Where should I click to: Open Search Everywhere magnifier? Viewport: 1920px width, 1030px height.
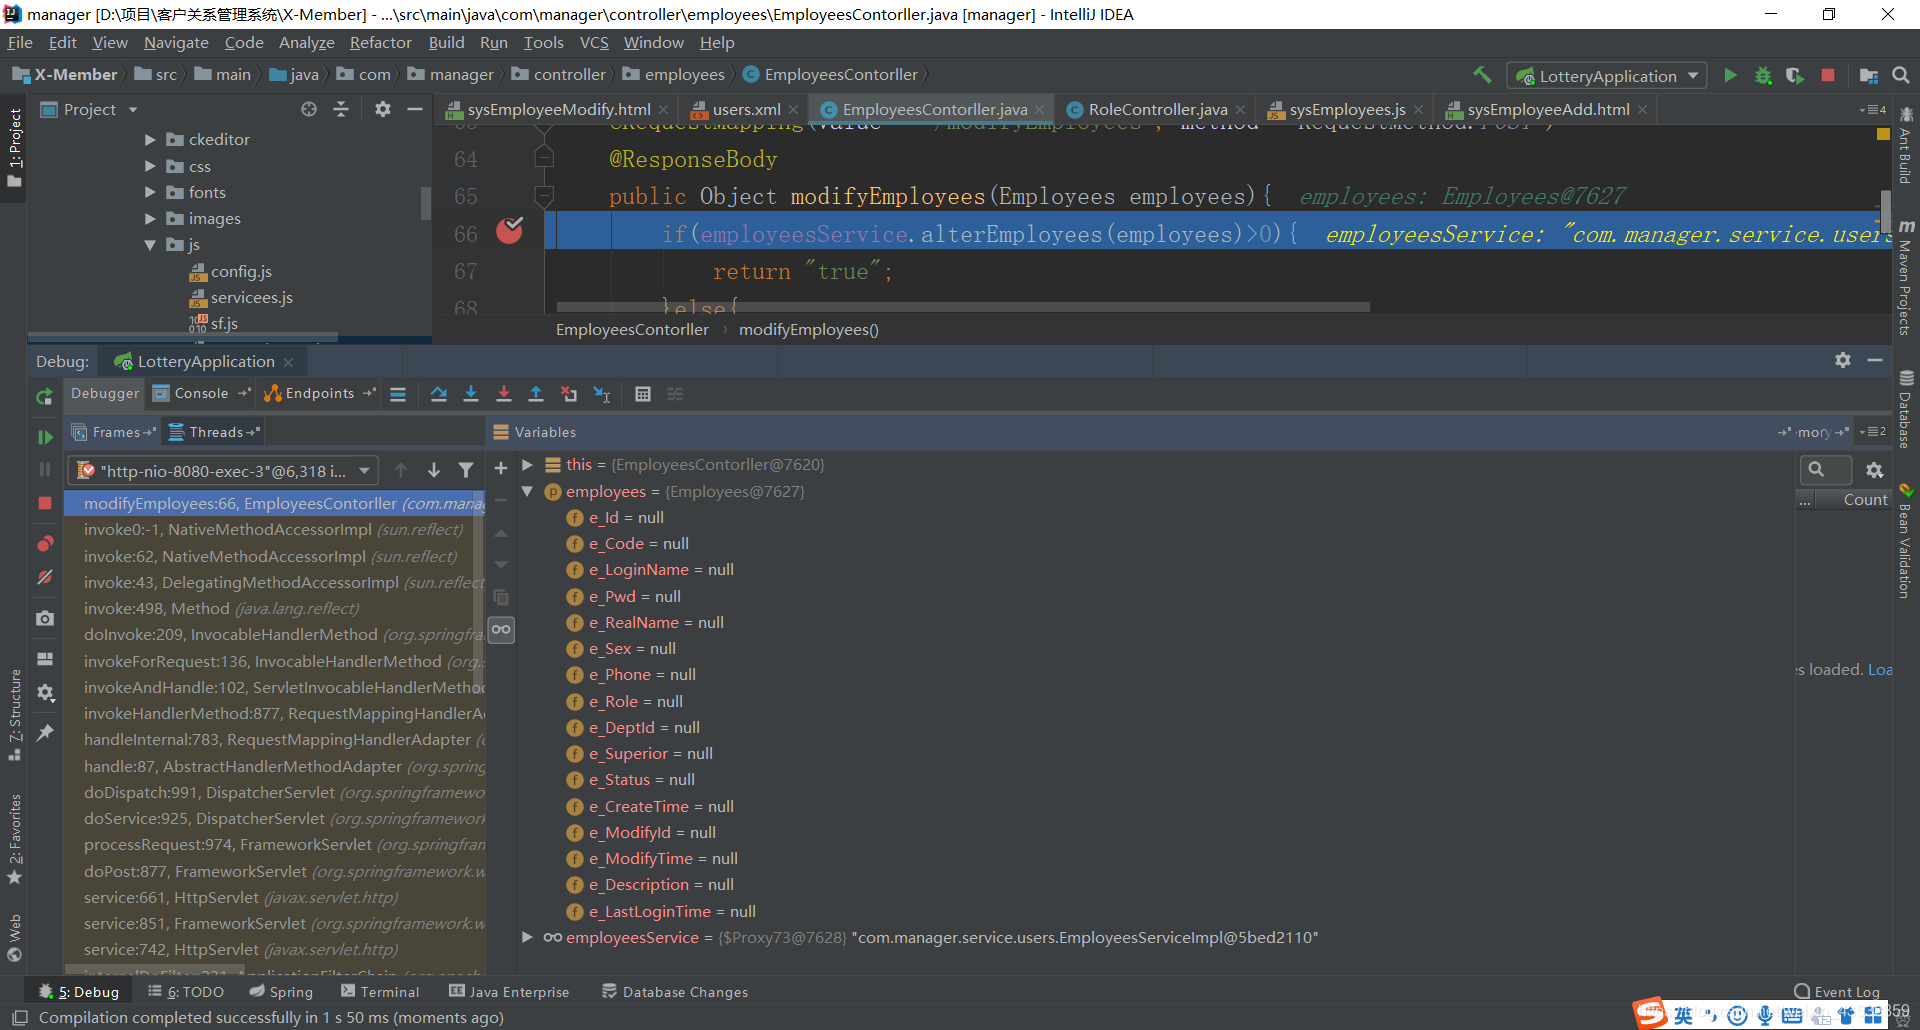(1901, 75)
